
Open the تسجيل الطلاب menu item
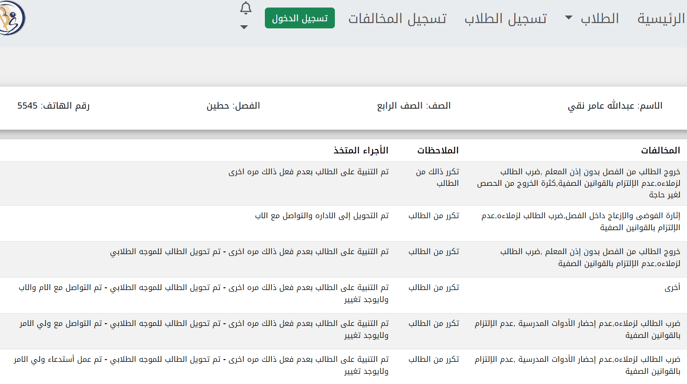506,18
